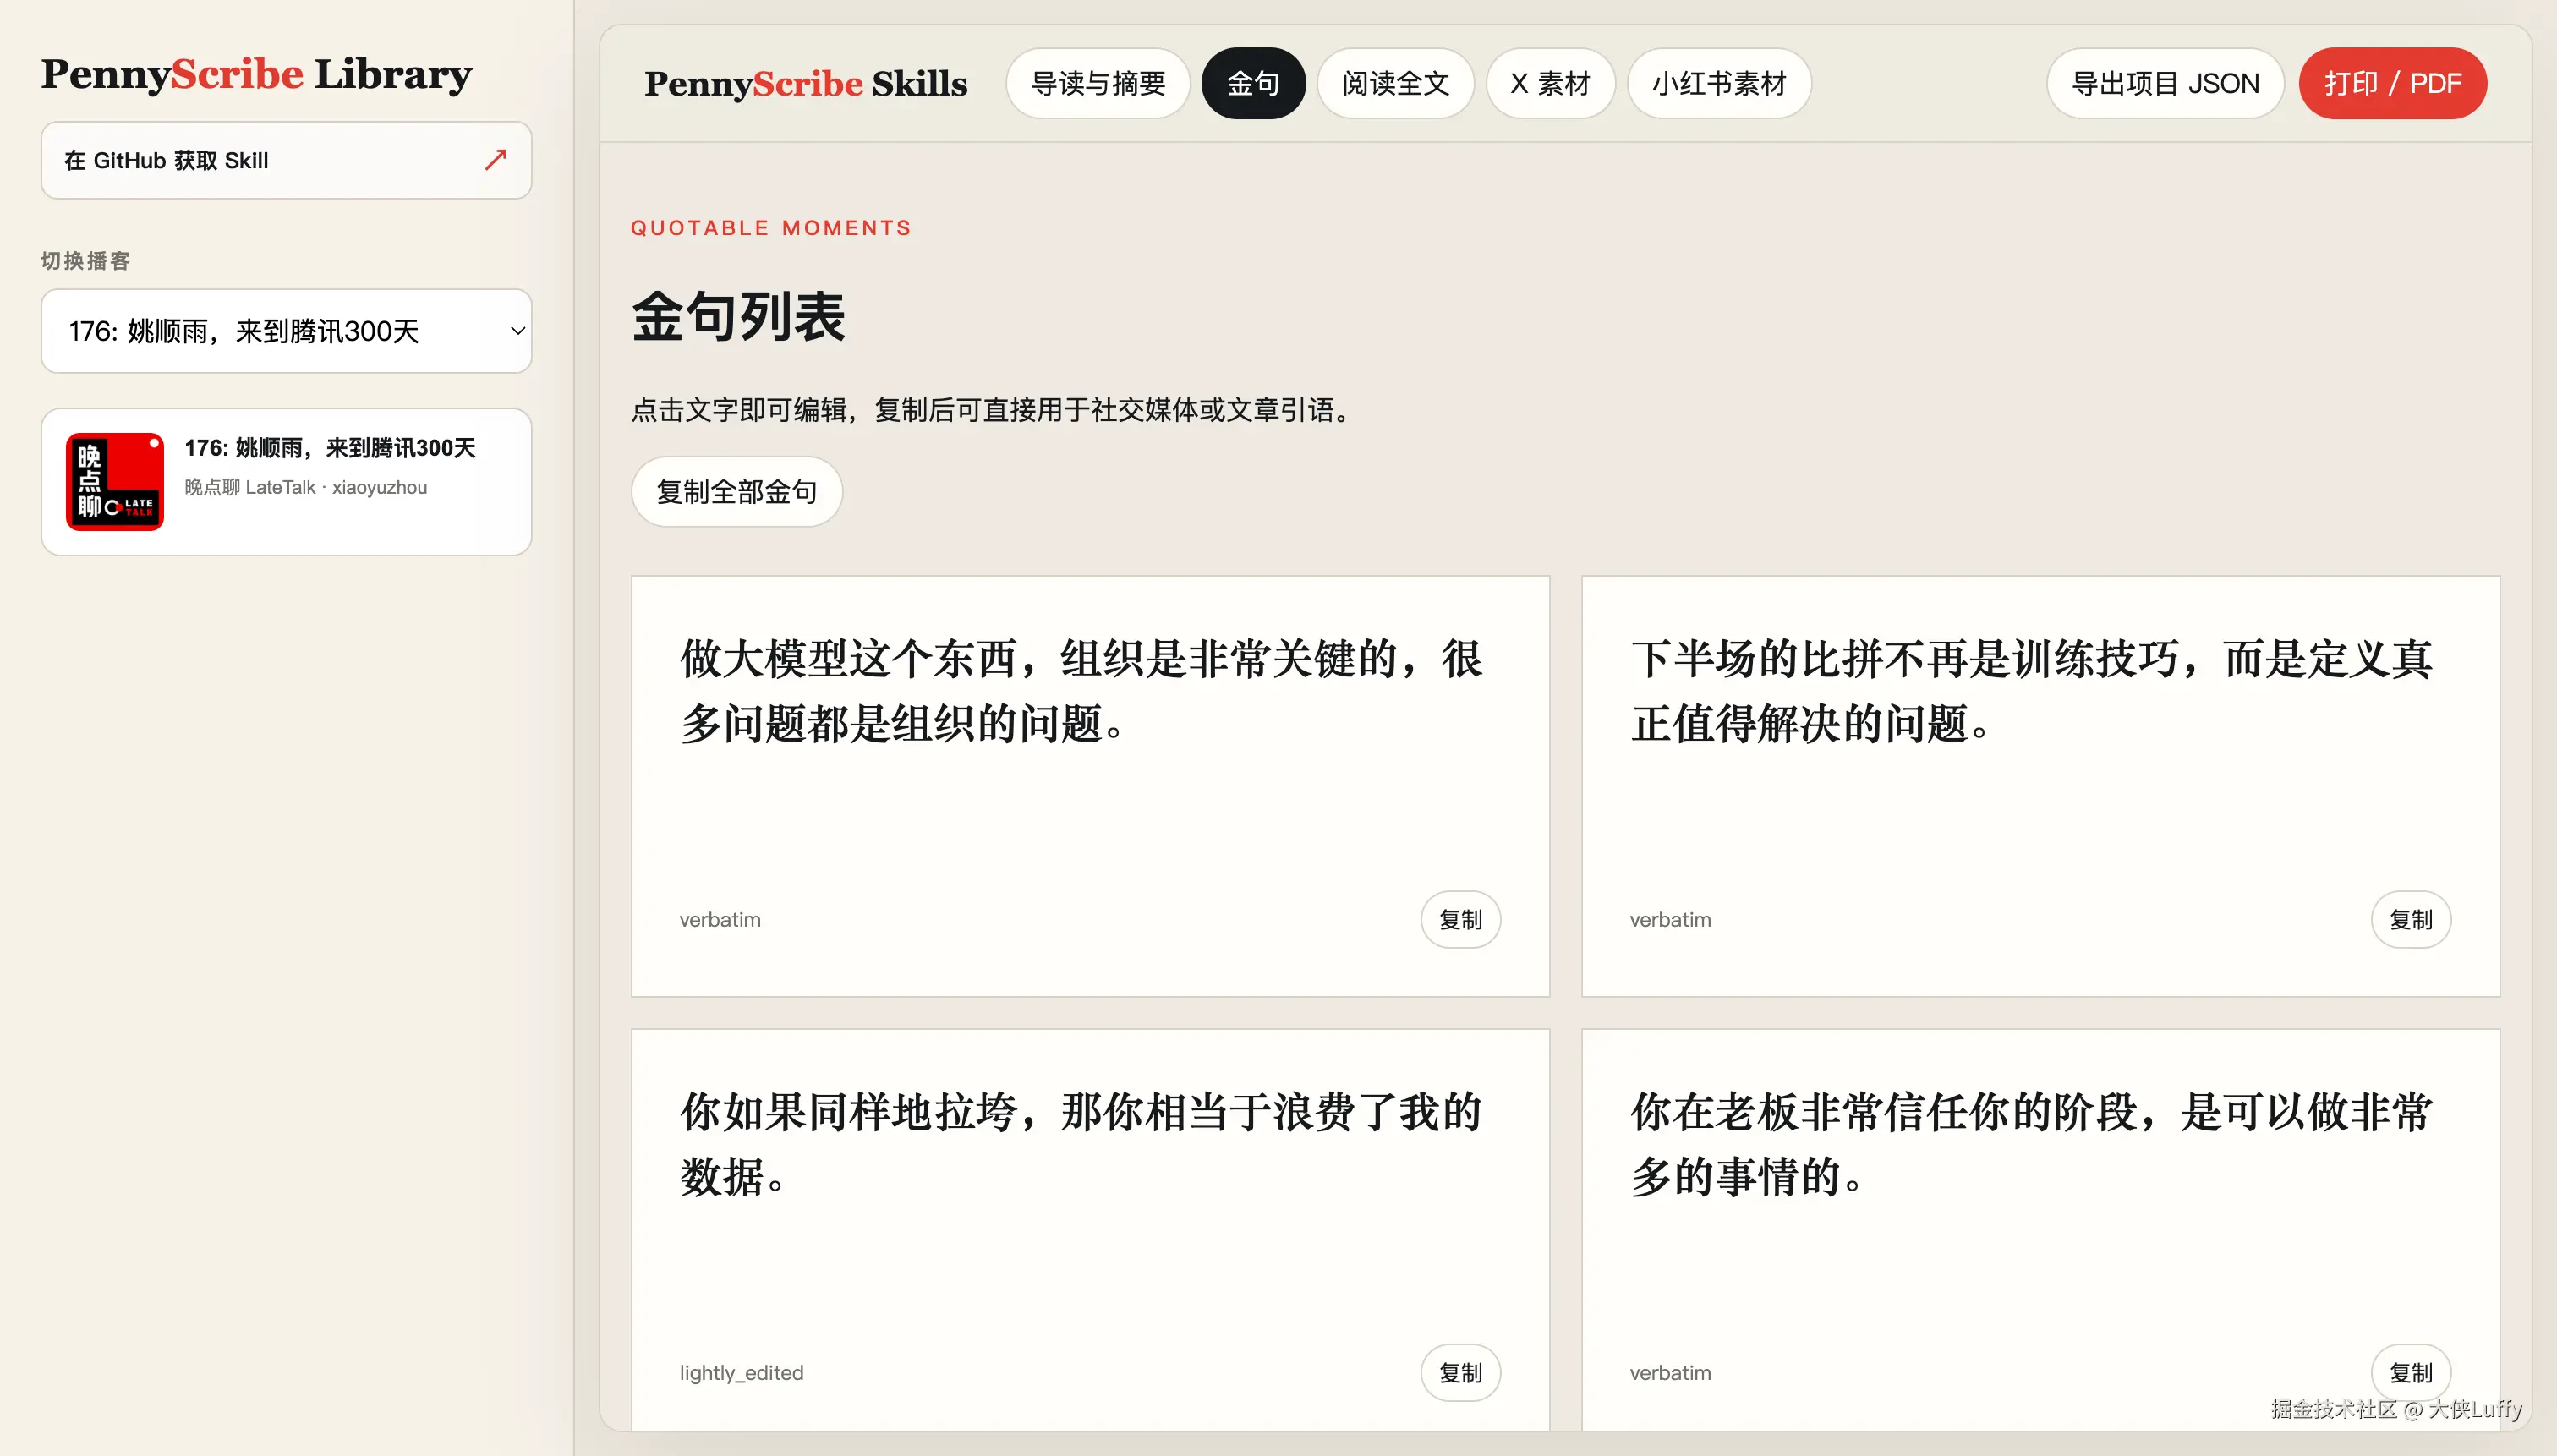2557x1456 pixels.
Task: Edit the quote text 你如果同样地拉垮
Action: (1082, 1144)
